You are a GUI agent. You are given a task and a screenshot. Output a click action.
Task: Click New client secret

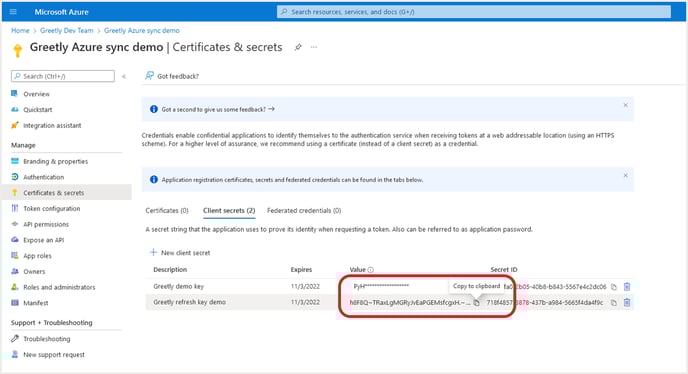pos(180,253)
